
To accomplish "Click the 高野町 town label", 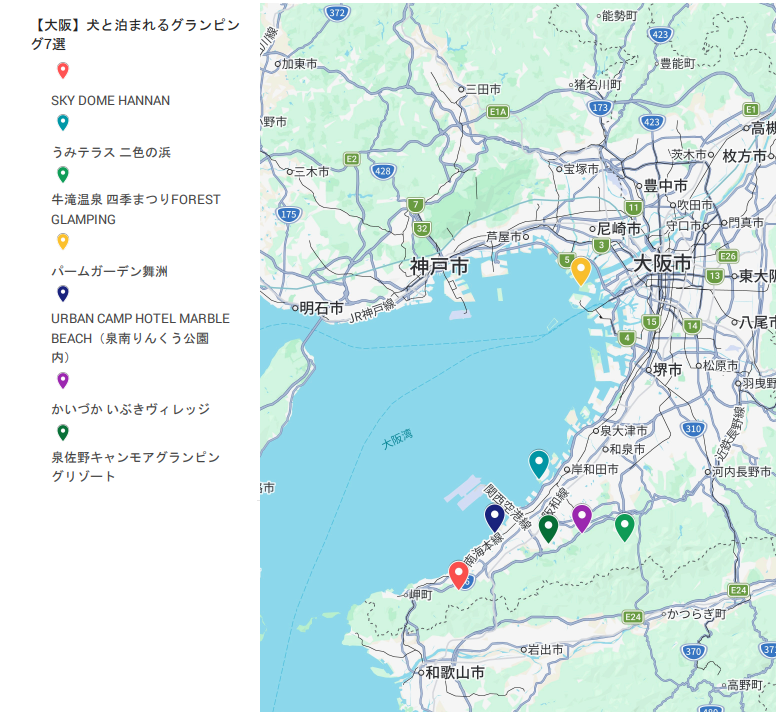I will click(x=745, y=685).
